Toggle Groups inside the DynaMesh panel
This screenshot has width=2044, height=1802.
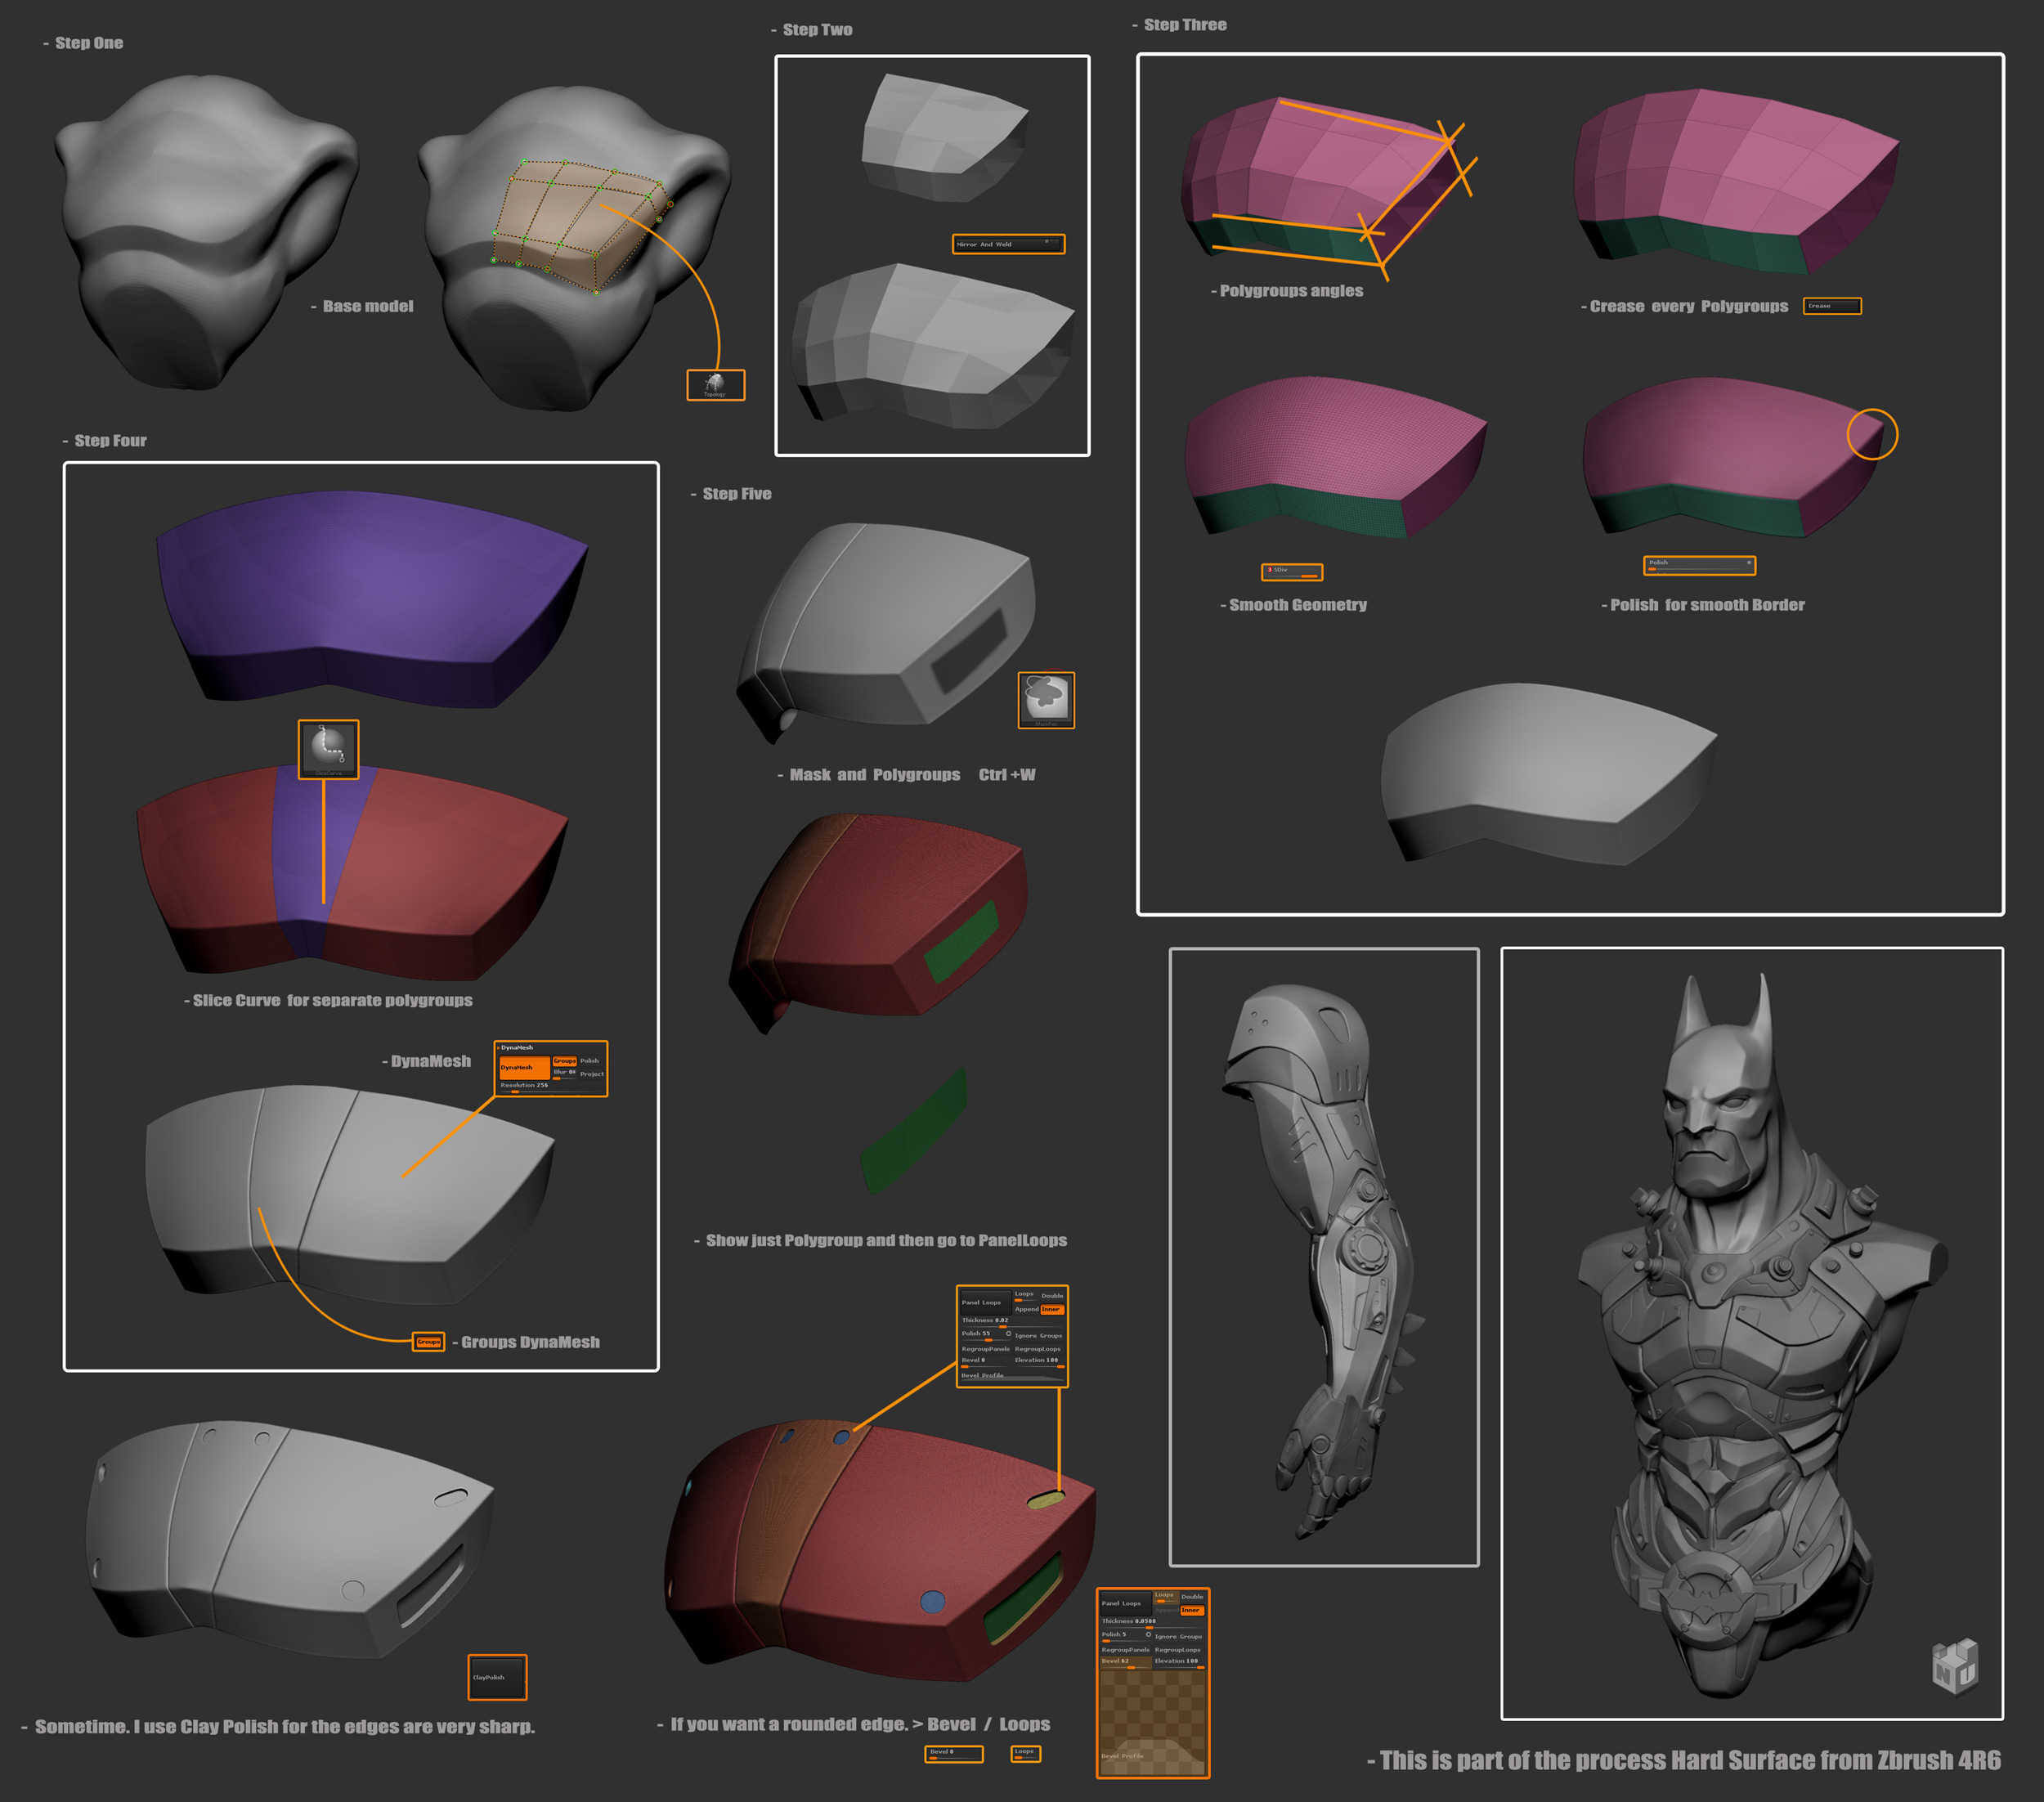click(565, 1062)
